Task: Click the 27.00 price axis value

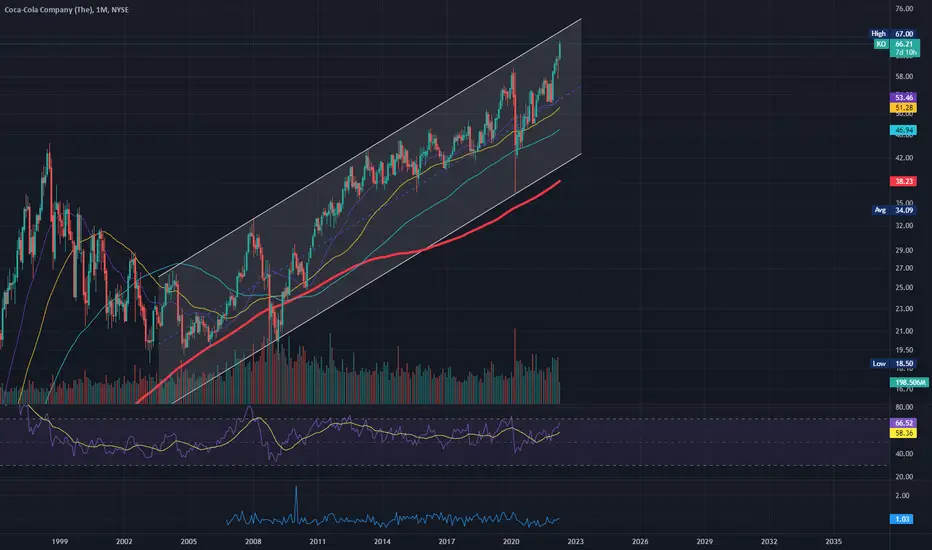Action: (x=904, y=269)
